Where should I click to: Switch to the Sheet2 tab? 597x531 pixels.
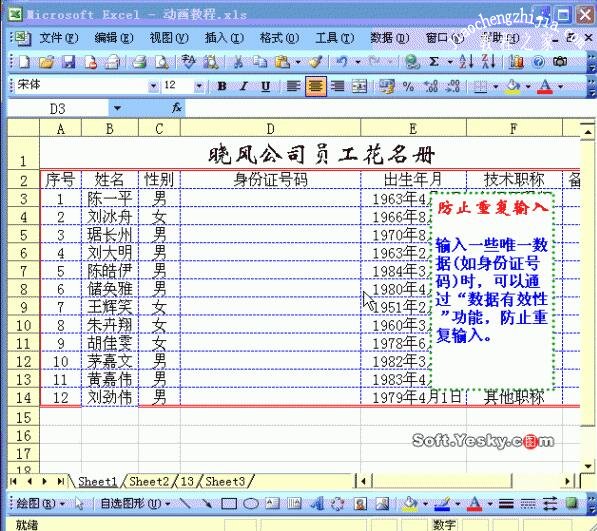point(149,481)
